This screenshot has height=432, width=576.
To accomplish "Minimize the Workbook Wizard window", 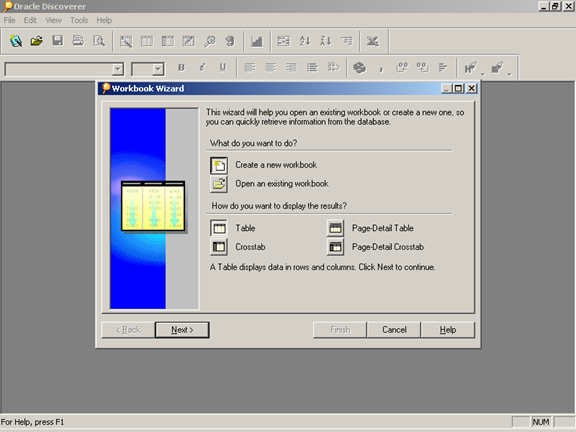I will point(446,88).
